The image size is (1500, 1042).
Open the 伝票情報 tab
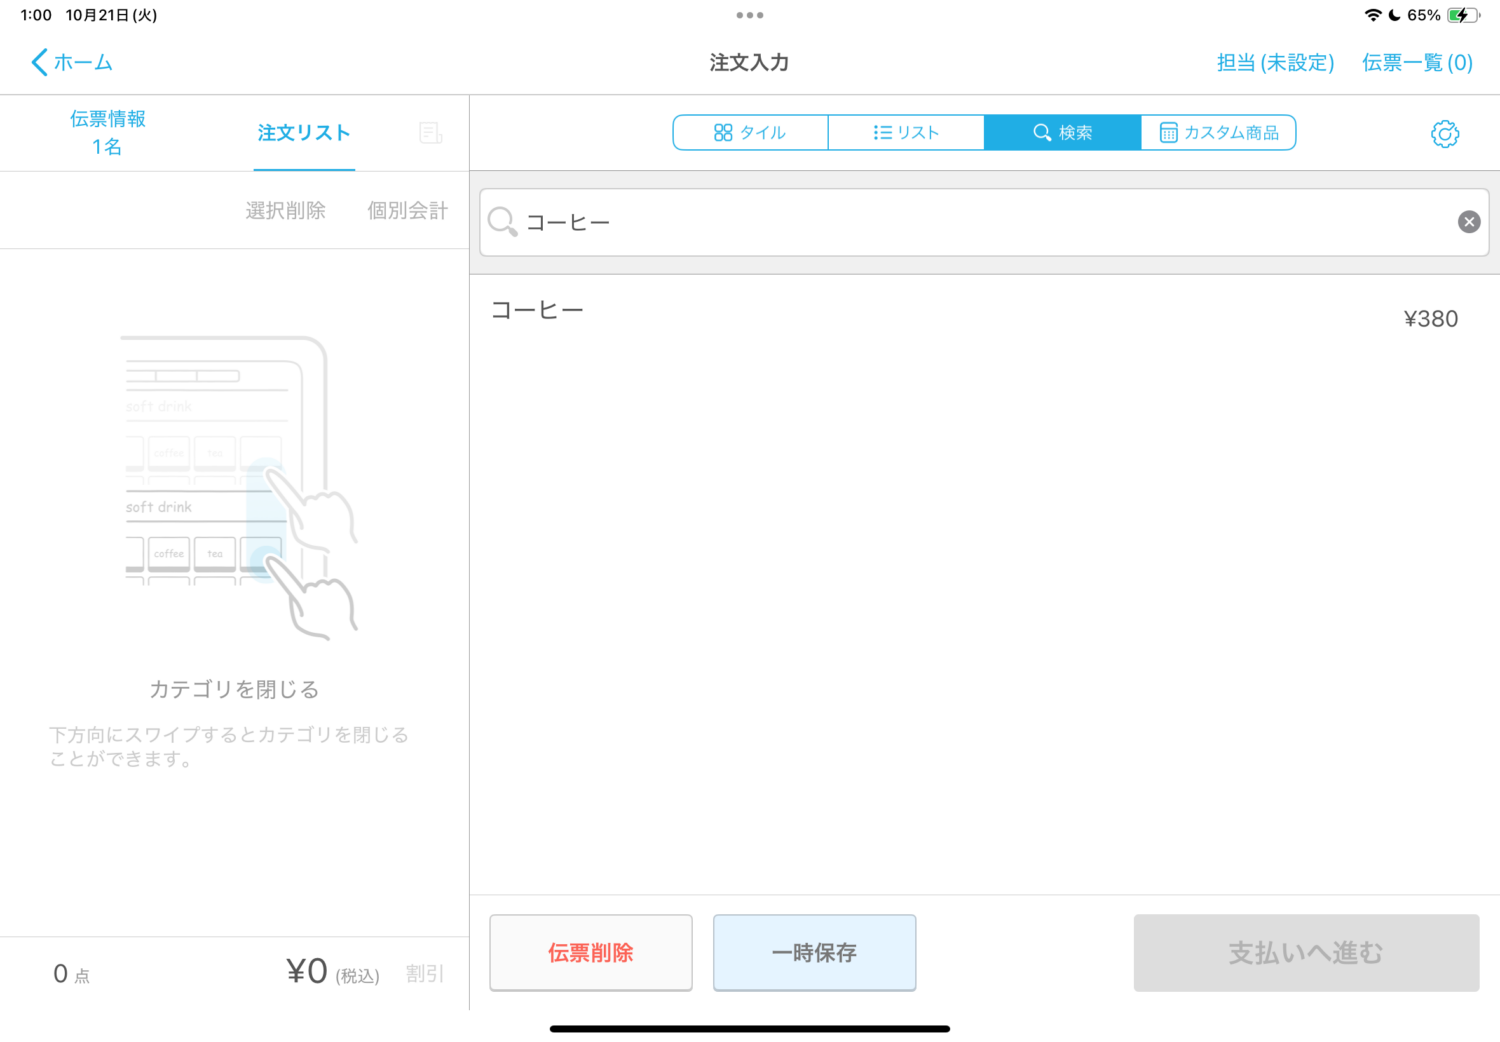(x=107, y=133)
